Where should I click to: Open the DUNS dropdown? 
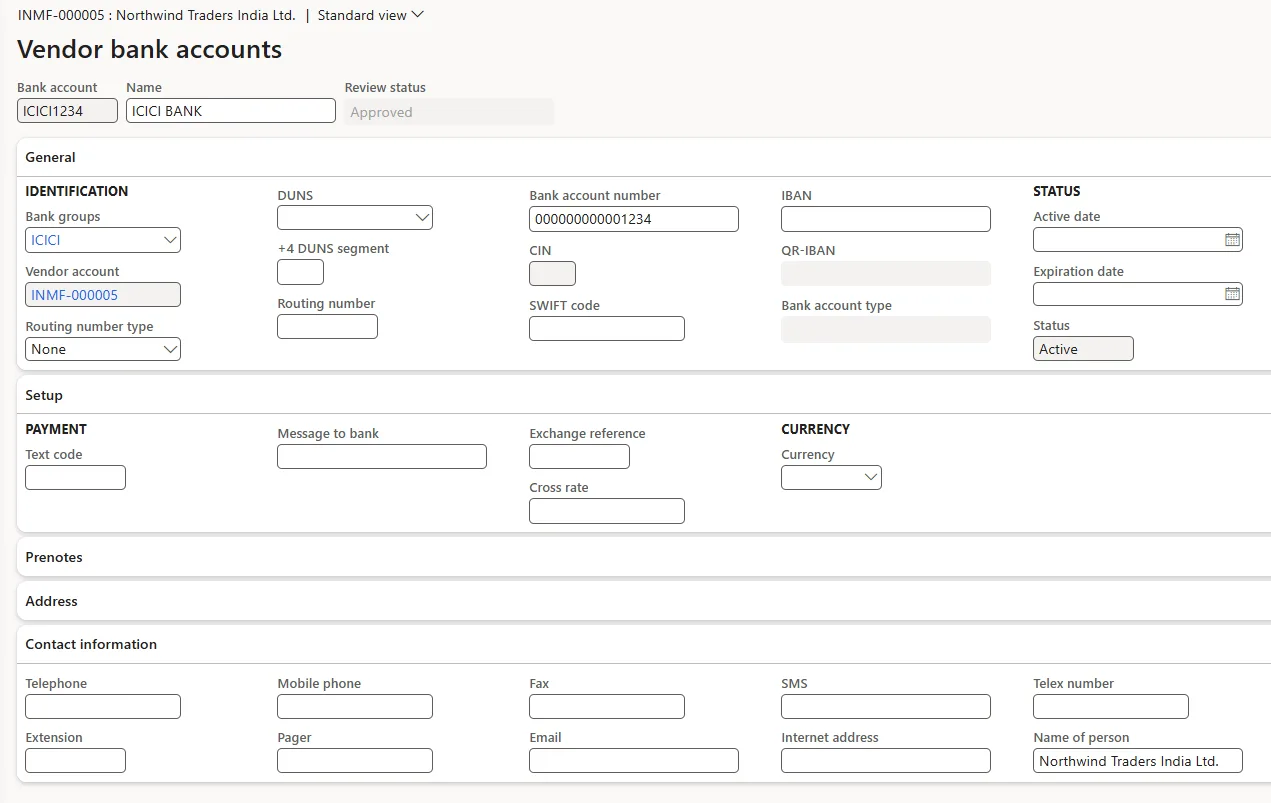(x=422, y=217)
